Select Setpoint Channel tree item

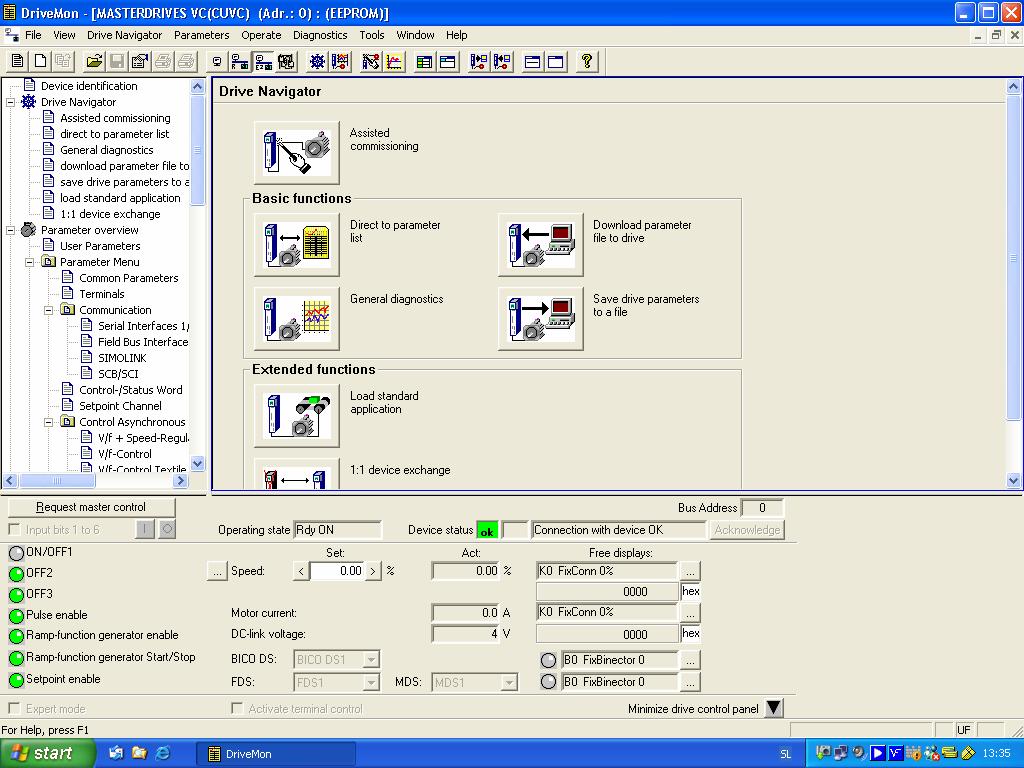[x=120, y=406]
